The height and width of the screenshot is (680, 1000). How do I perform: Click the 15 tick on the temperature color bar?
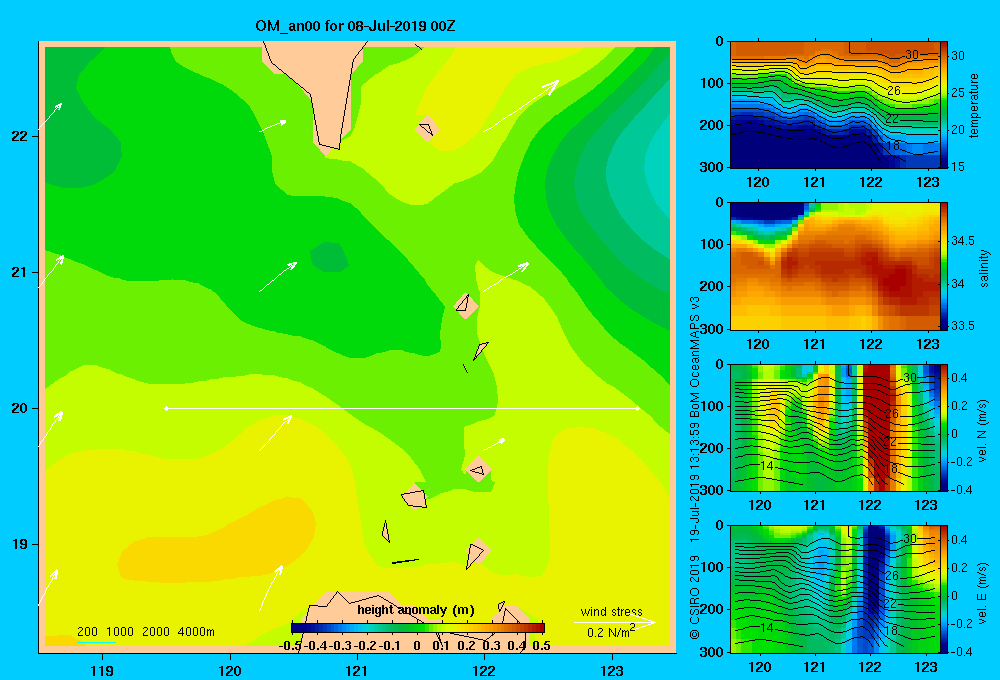pos(958,166)
